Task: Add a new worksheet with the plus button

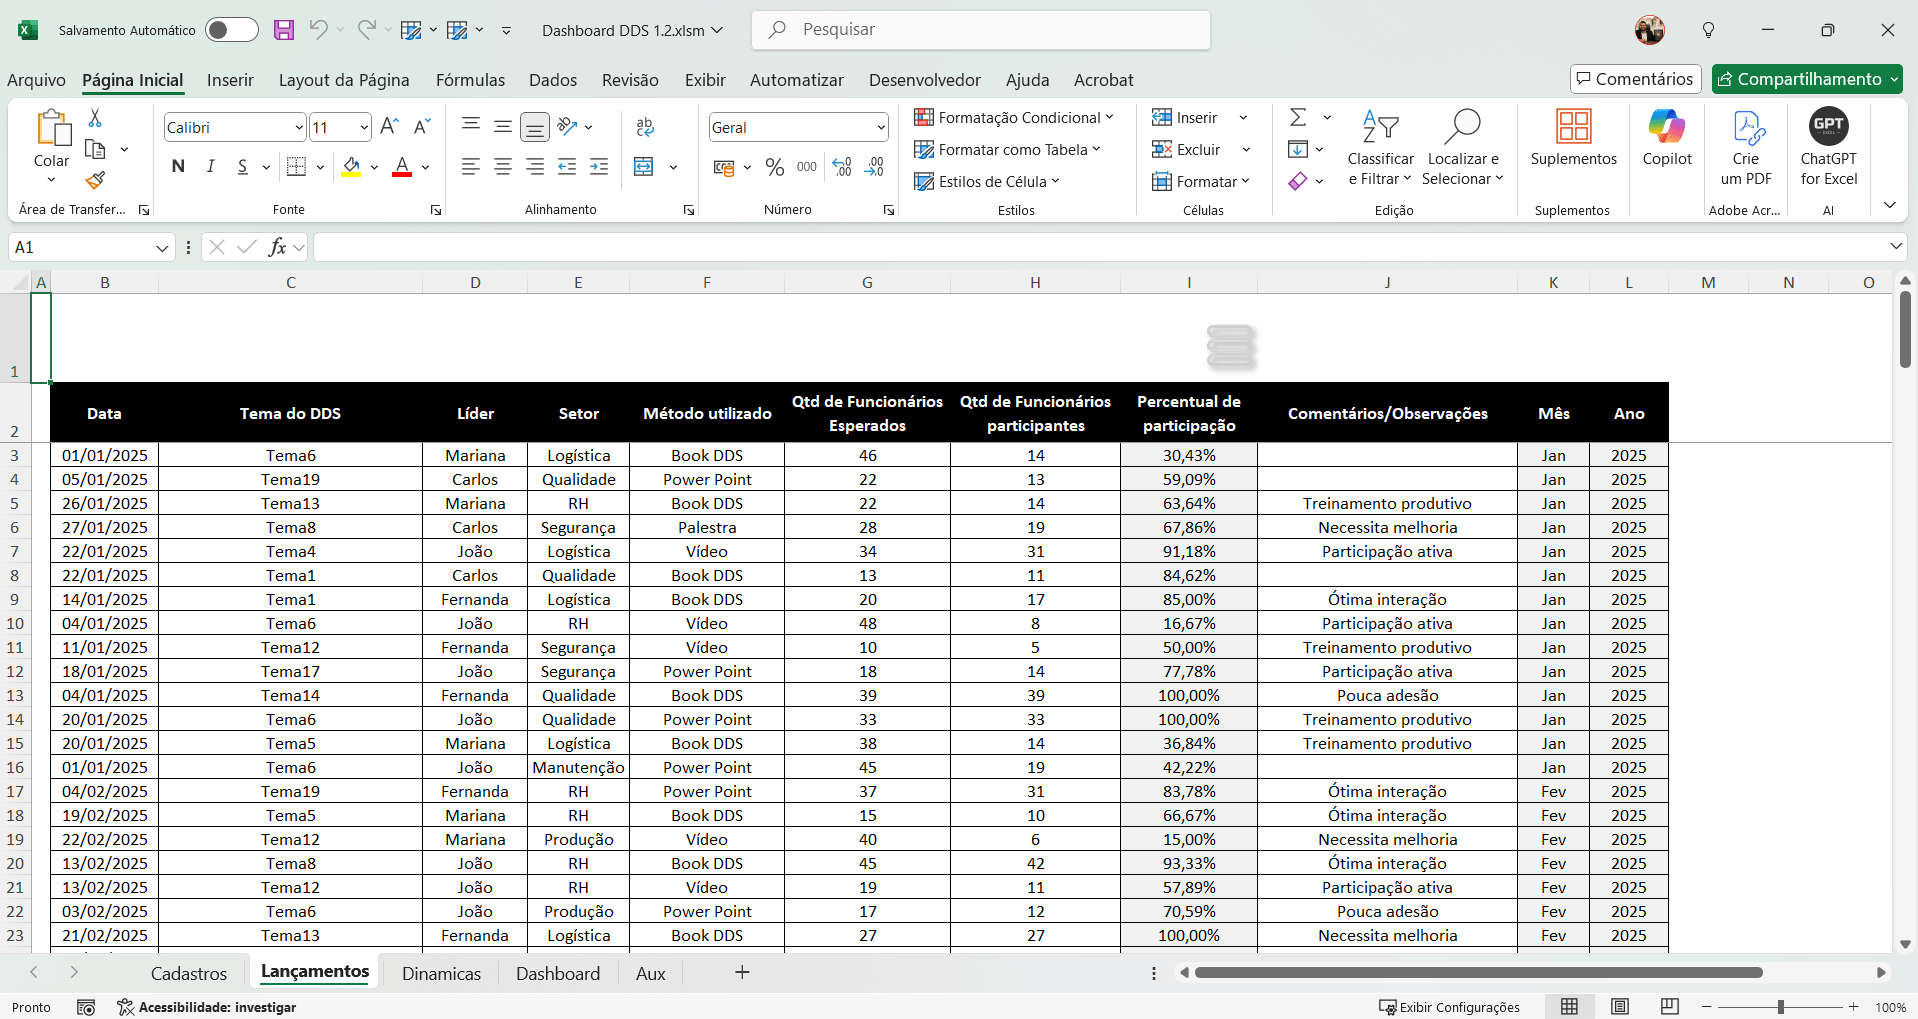Action: (x=743, y=972)
